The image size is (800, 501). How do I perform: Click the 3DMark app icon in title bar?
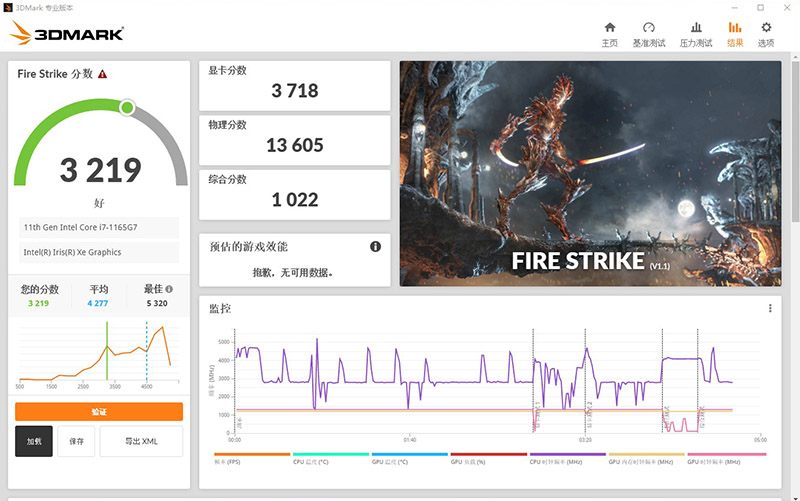[x=8, y=8]
